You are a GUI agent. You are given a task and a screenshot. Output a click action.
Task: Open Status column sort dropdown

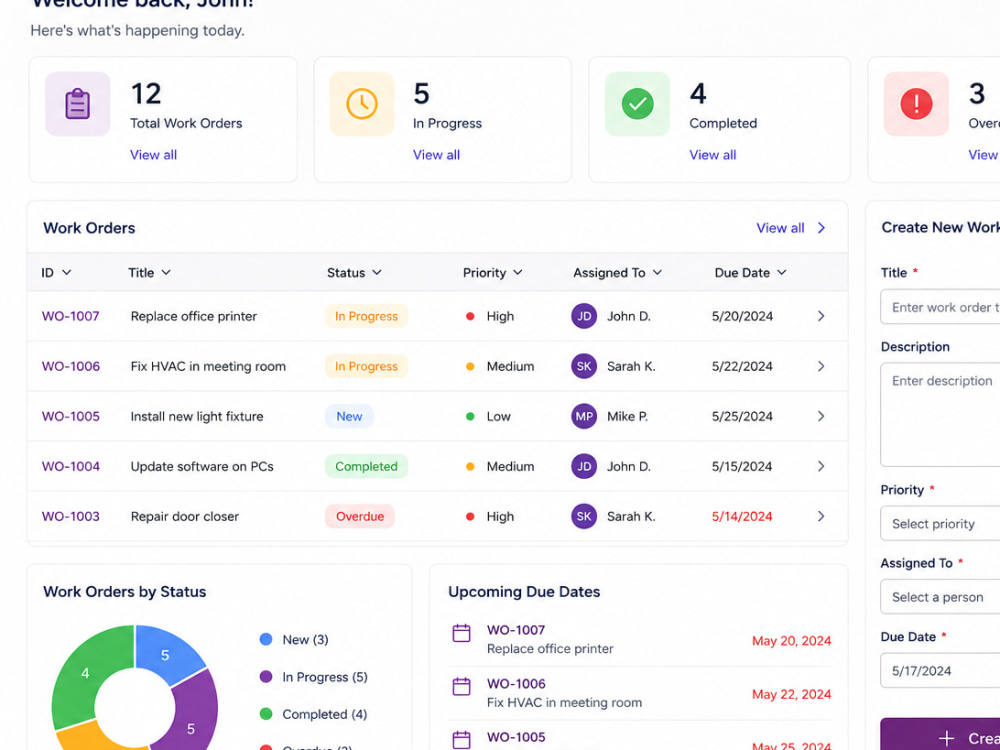point(377,272)
